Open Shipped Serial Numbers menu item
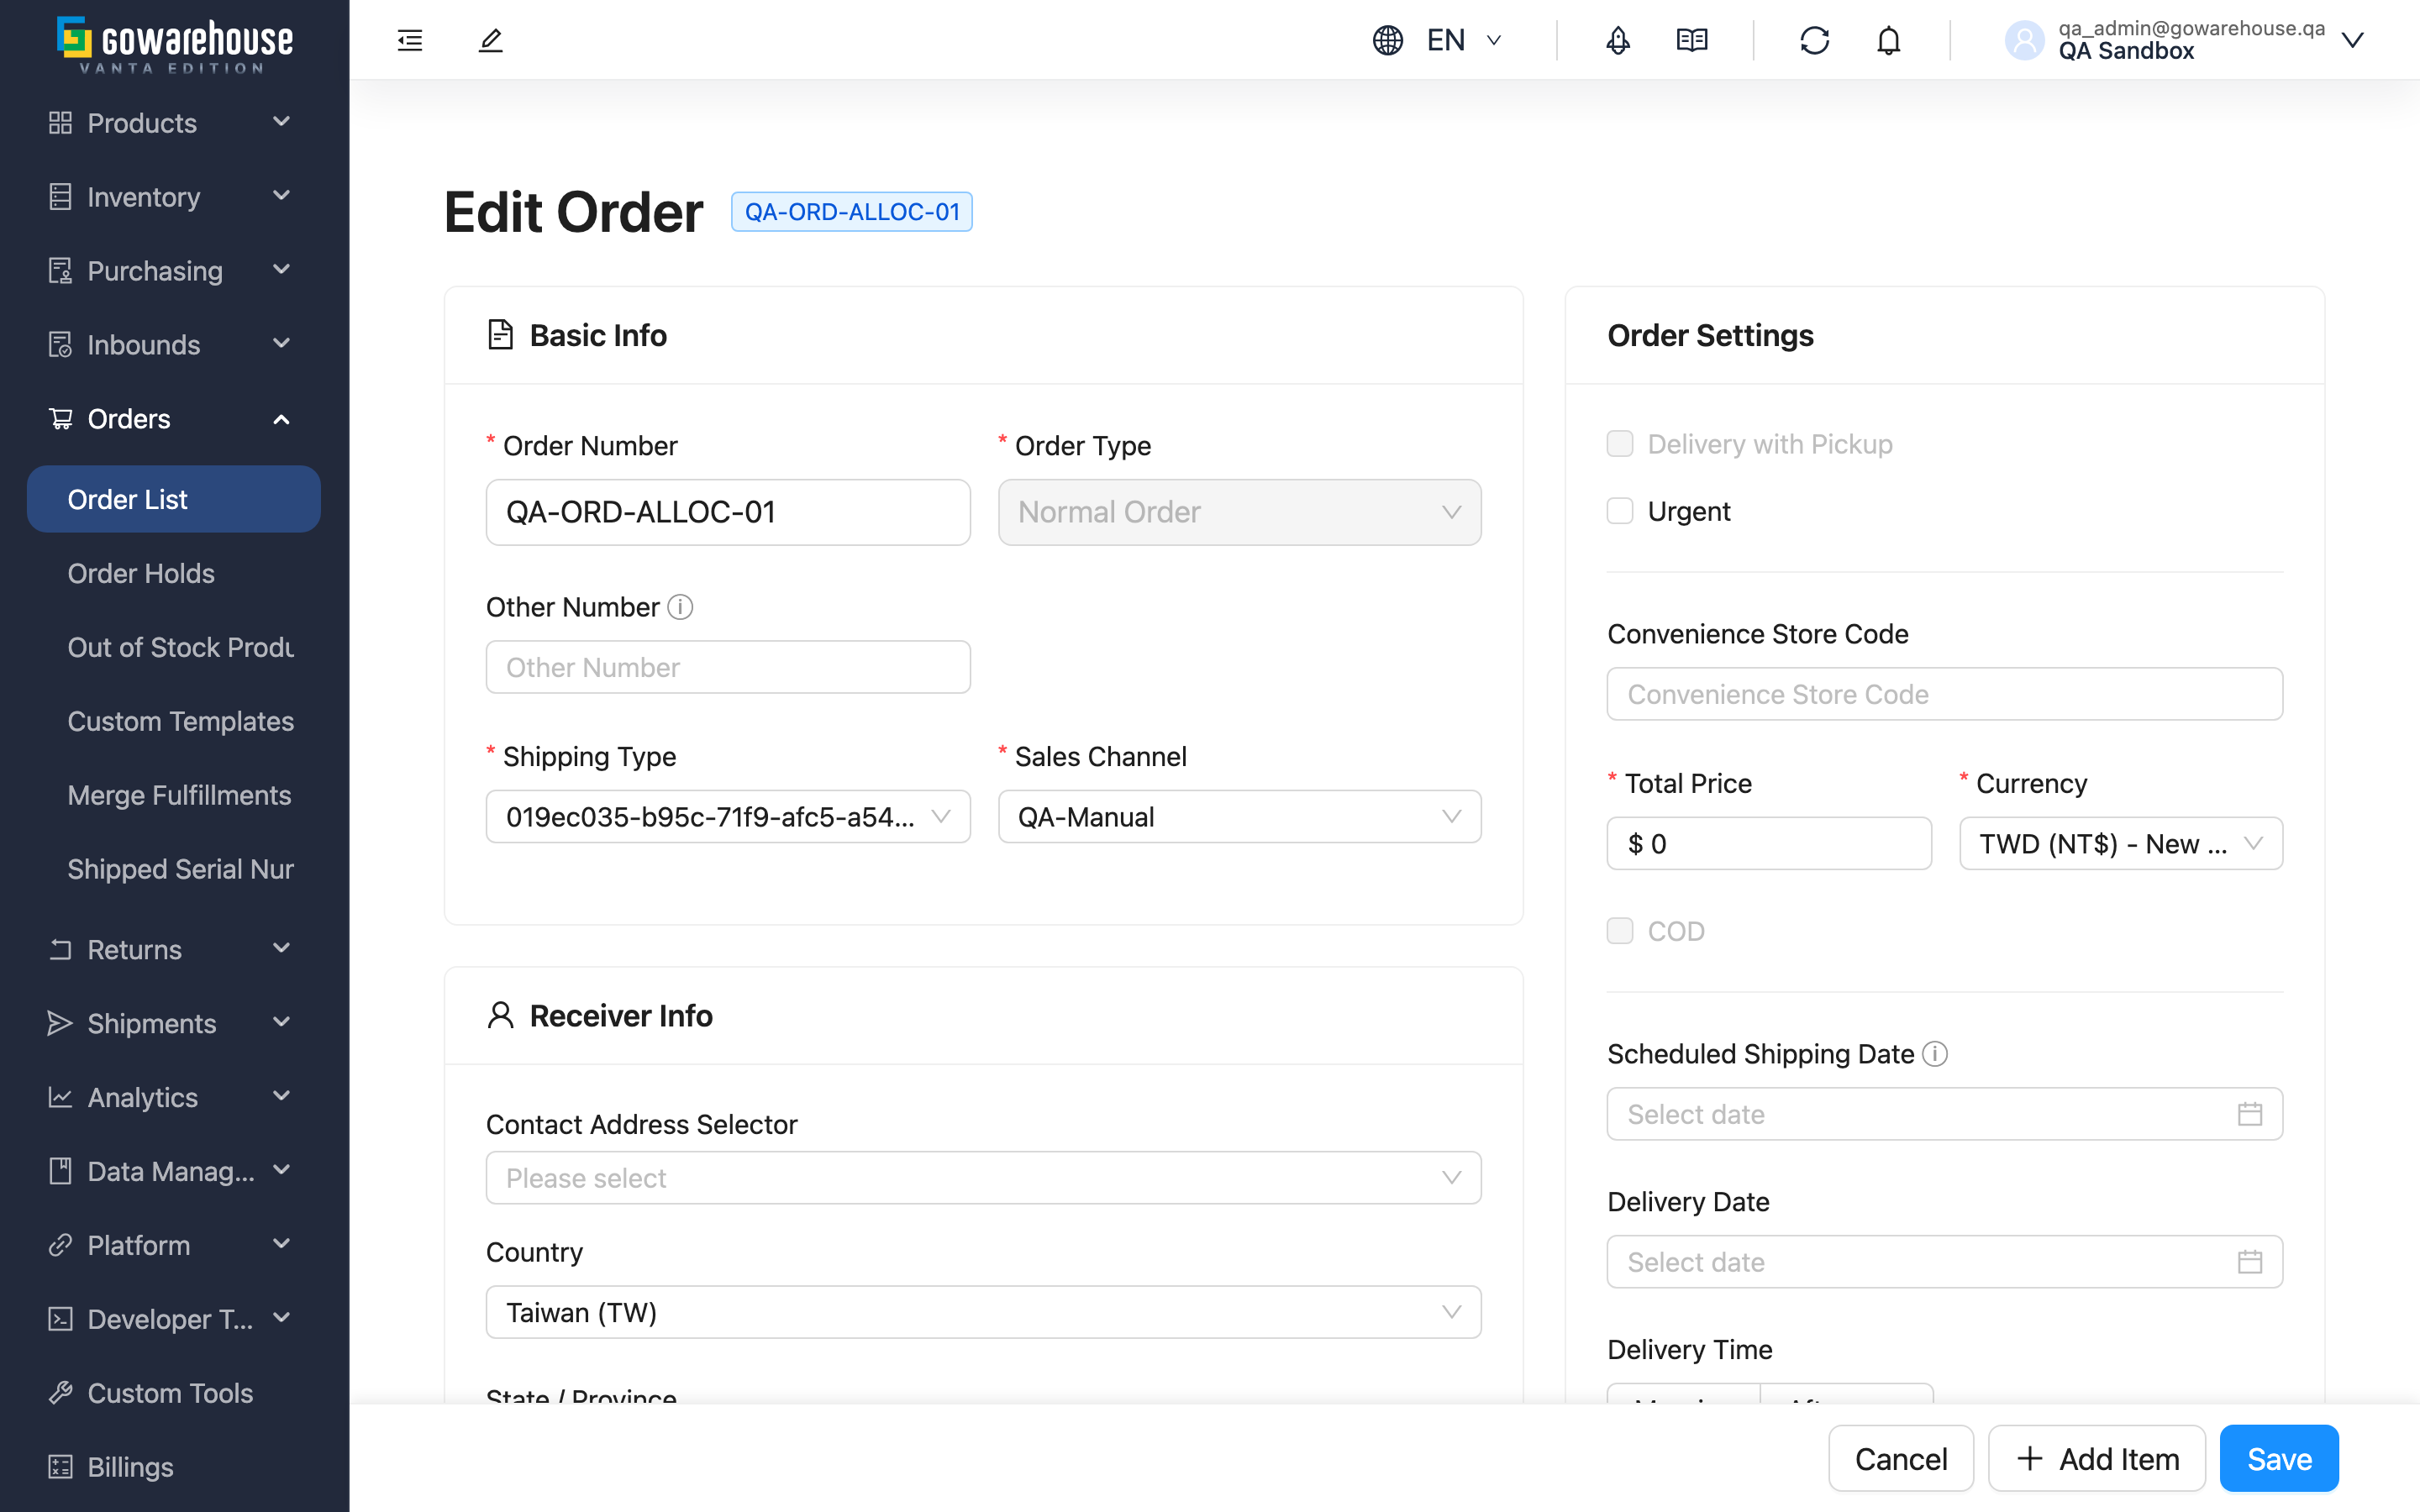The height and width of the screenshot is (1512, 2420). pyautogui.click(x=174, y=869)
